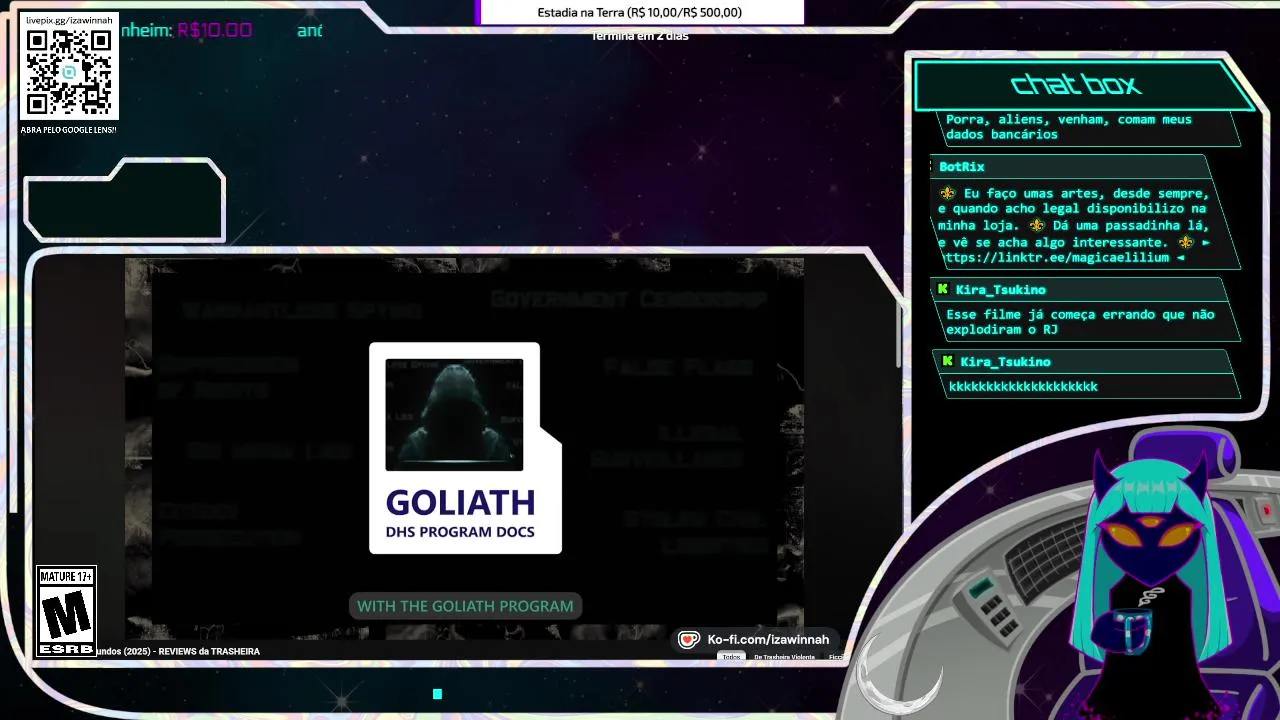The height and width of the screenshot is (720, 1280).
Task: Click the green K badge beside the first Kira_Tsukino name
Action: [942, 289]
